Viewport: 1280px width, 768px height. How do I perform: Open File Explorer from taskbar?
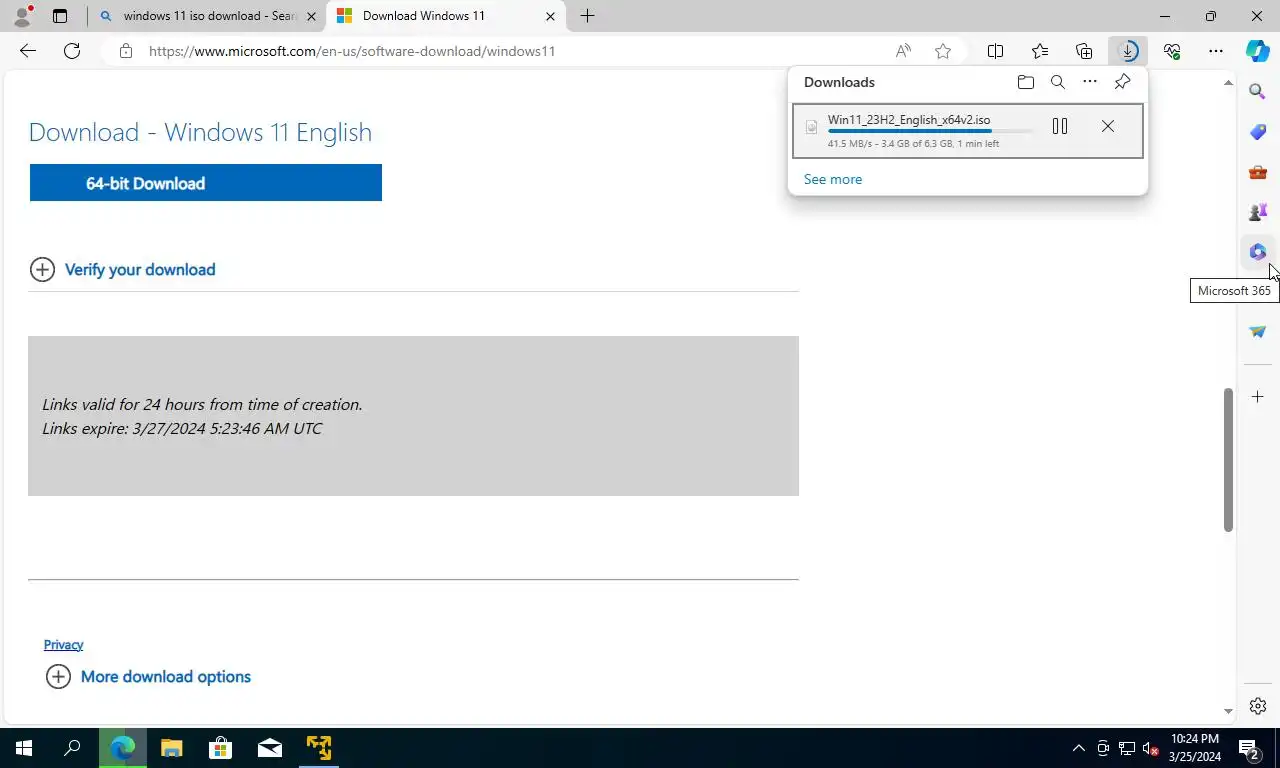click(x=172, y=748)
